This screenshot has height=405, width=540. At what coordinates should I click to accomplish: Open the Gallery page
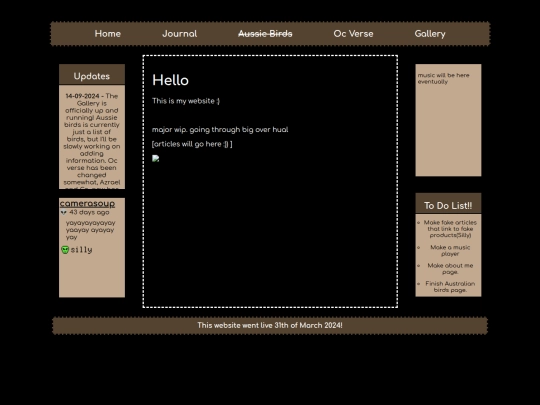(x=430, y=34)
